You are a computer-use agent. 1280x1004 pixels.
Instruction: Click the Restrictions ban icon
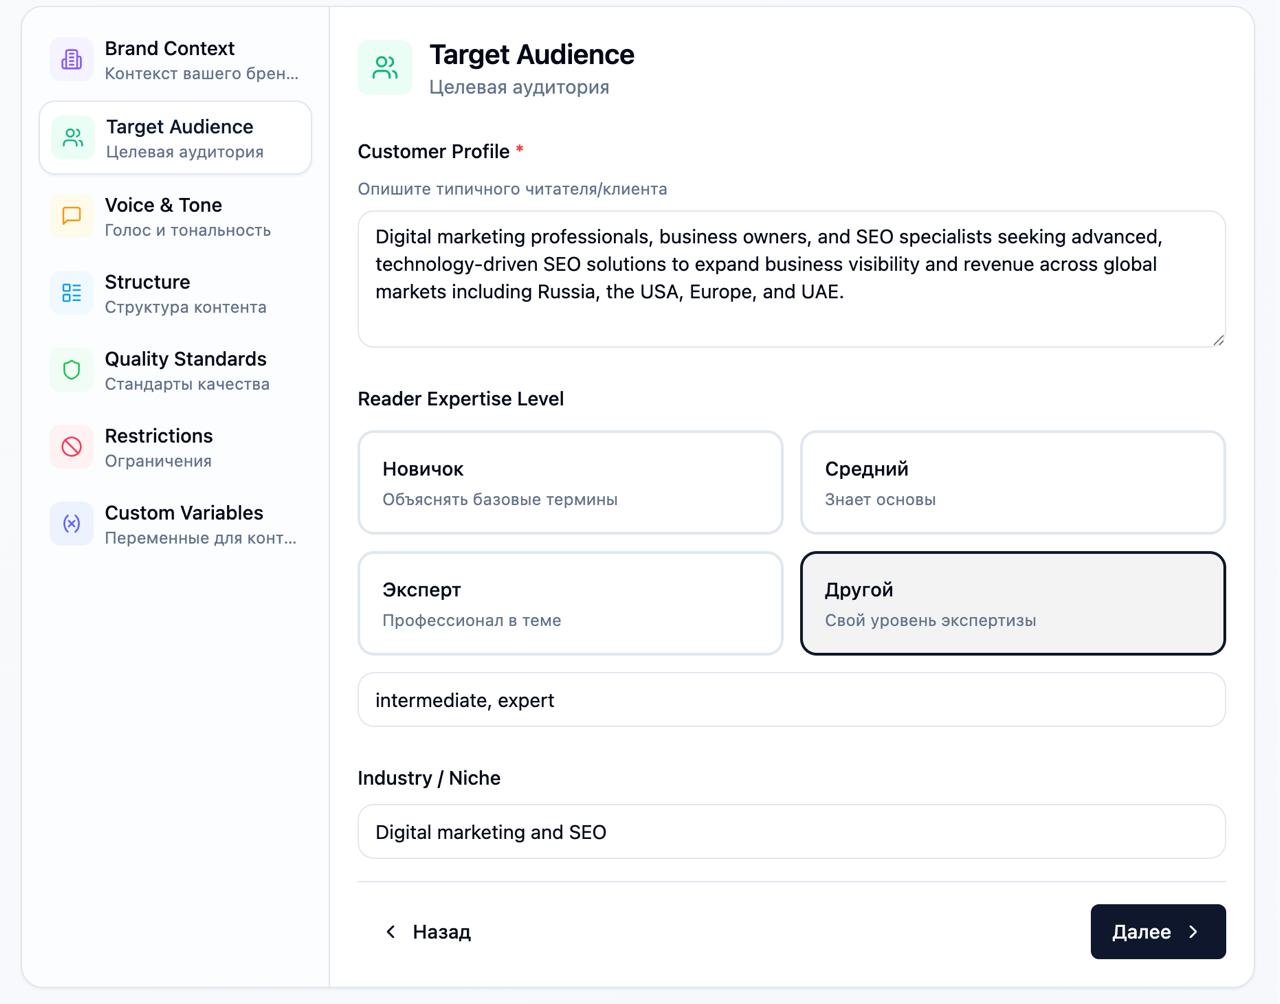point(72,447)
